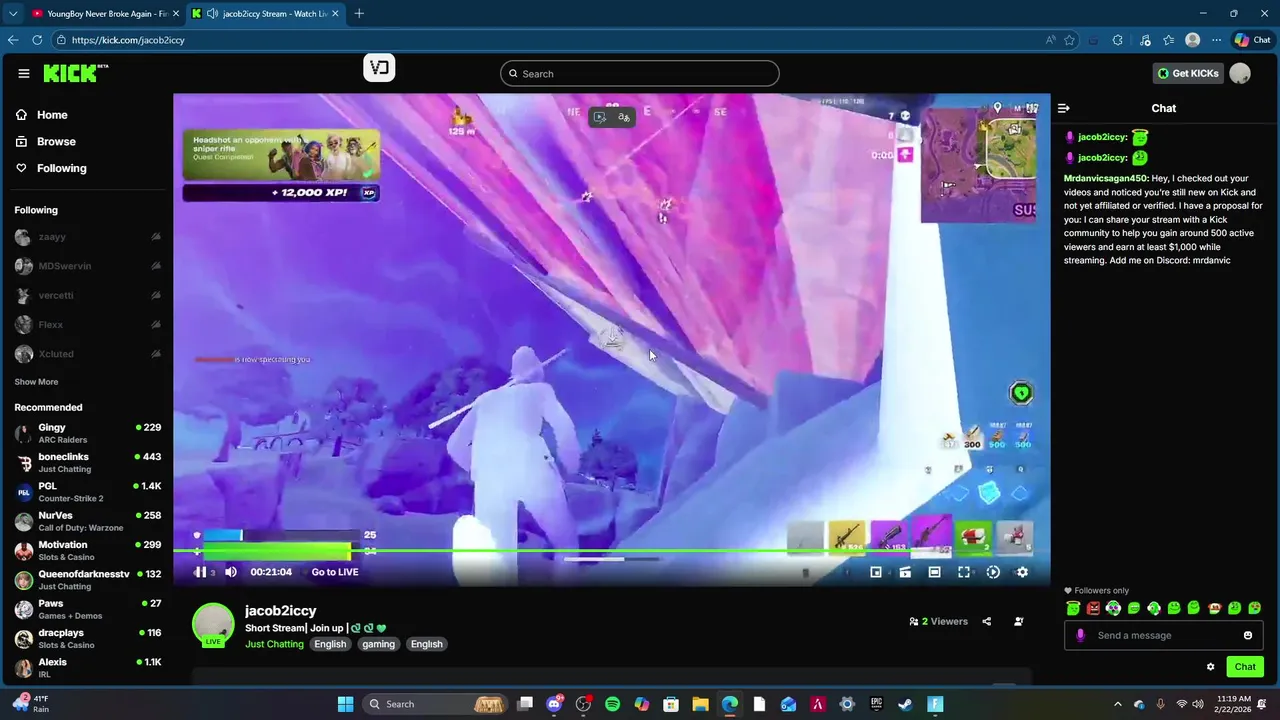Insert the angry red emote
1280x720 pixels.
(x=1093, y=608)
